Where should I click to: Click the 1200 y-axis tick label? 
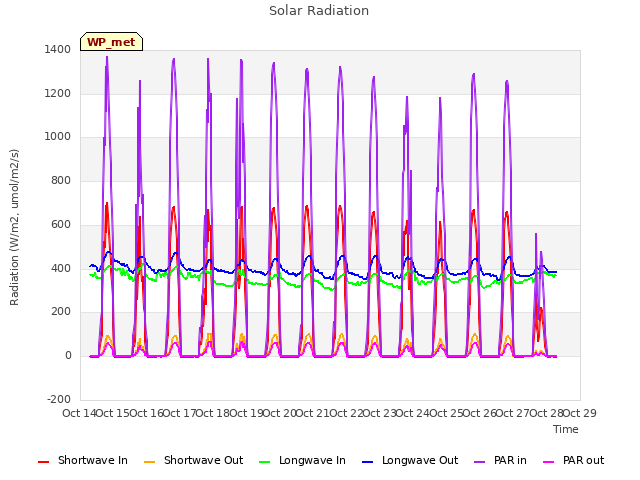58,93
